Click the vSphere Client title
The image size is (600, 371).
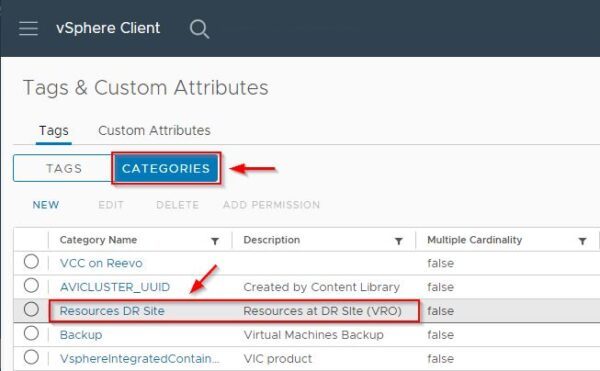[x=108, y=28]
